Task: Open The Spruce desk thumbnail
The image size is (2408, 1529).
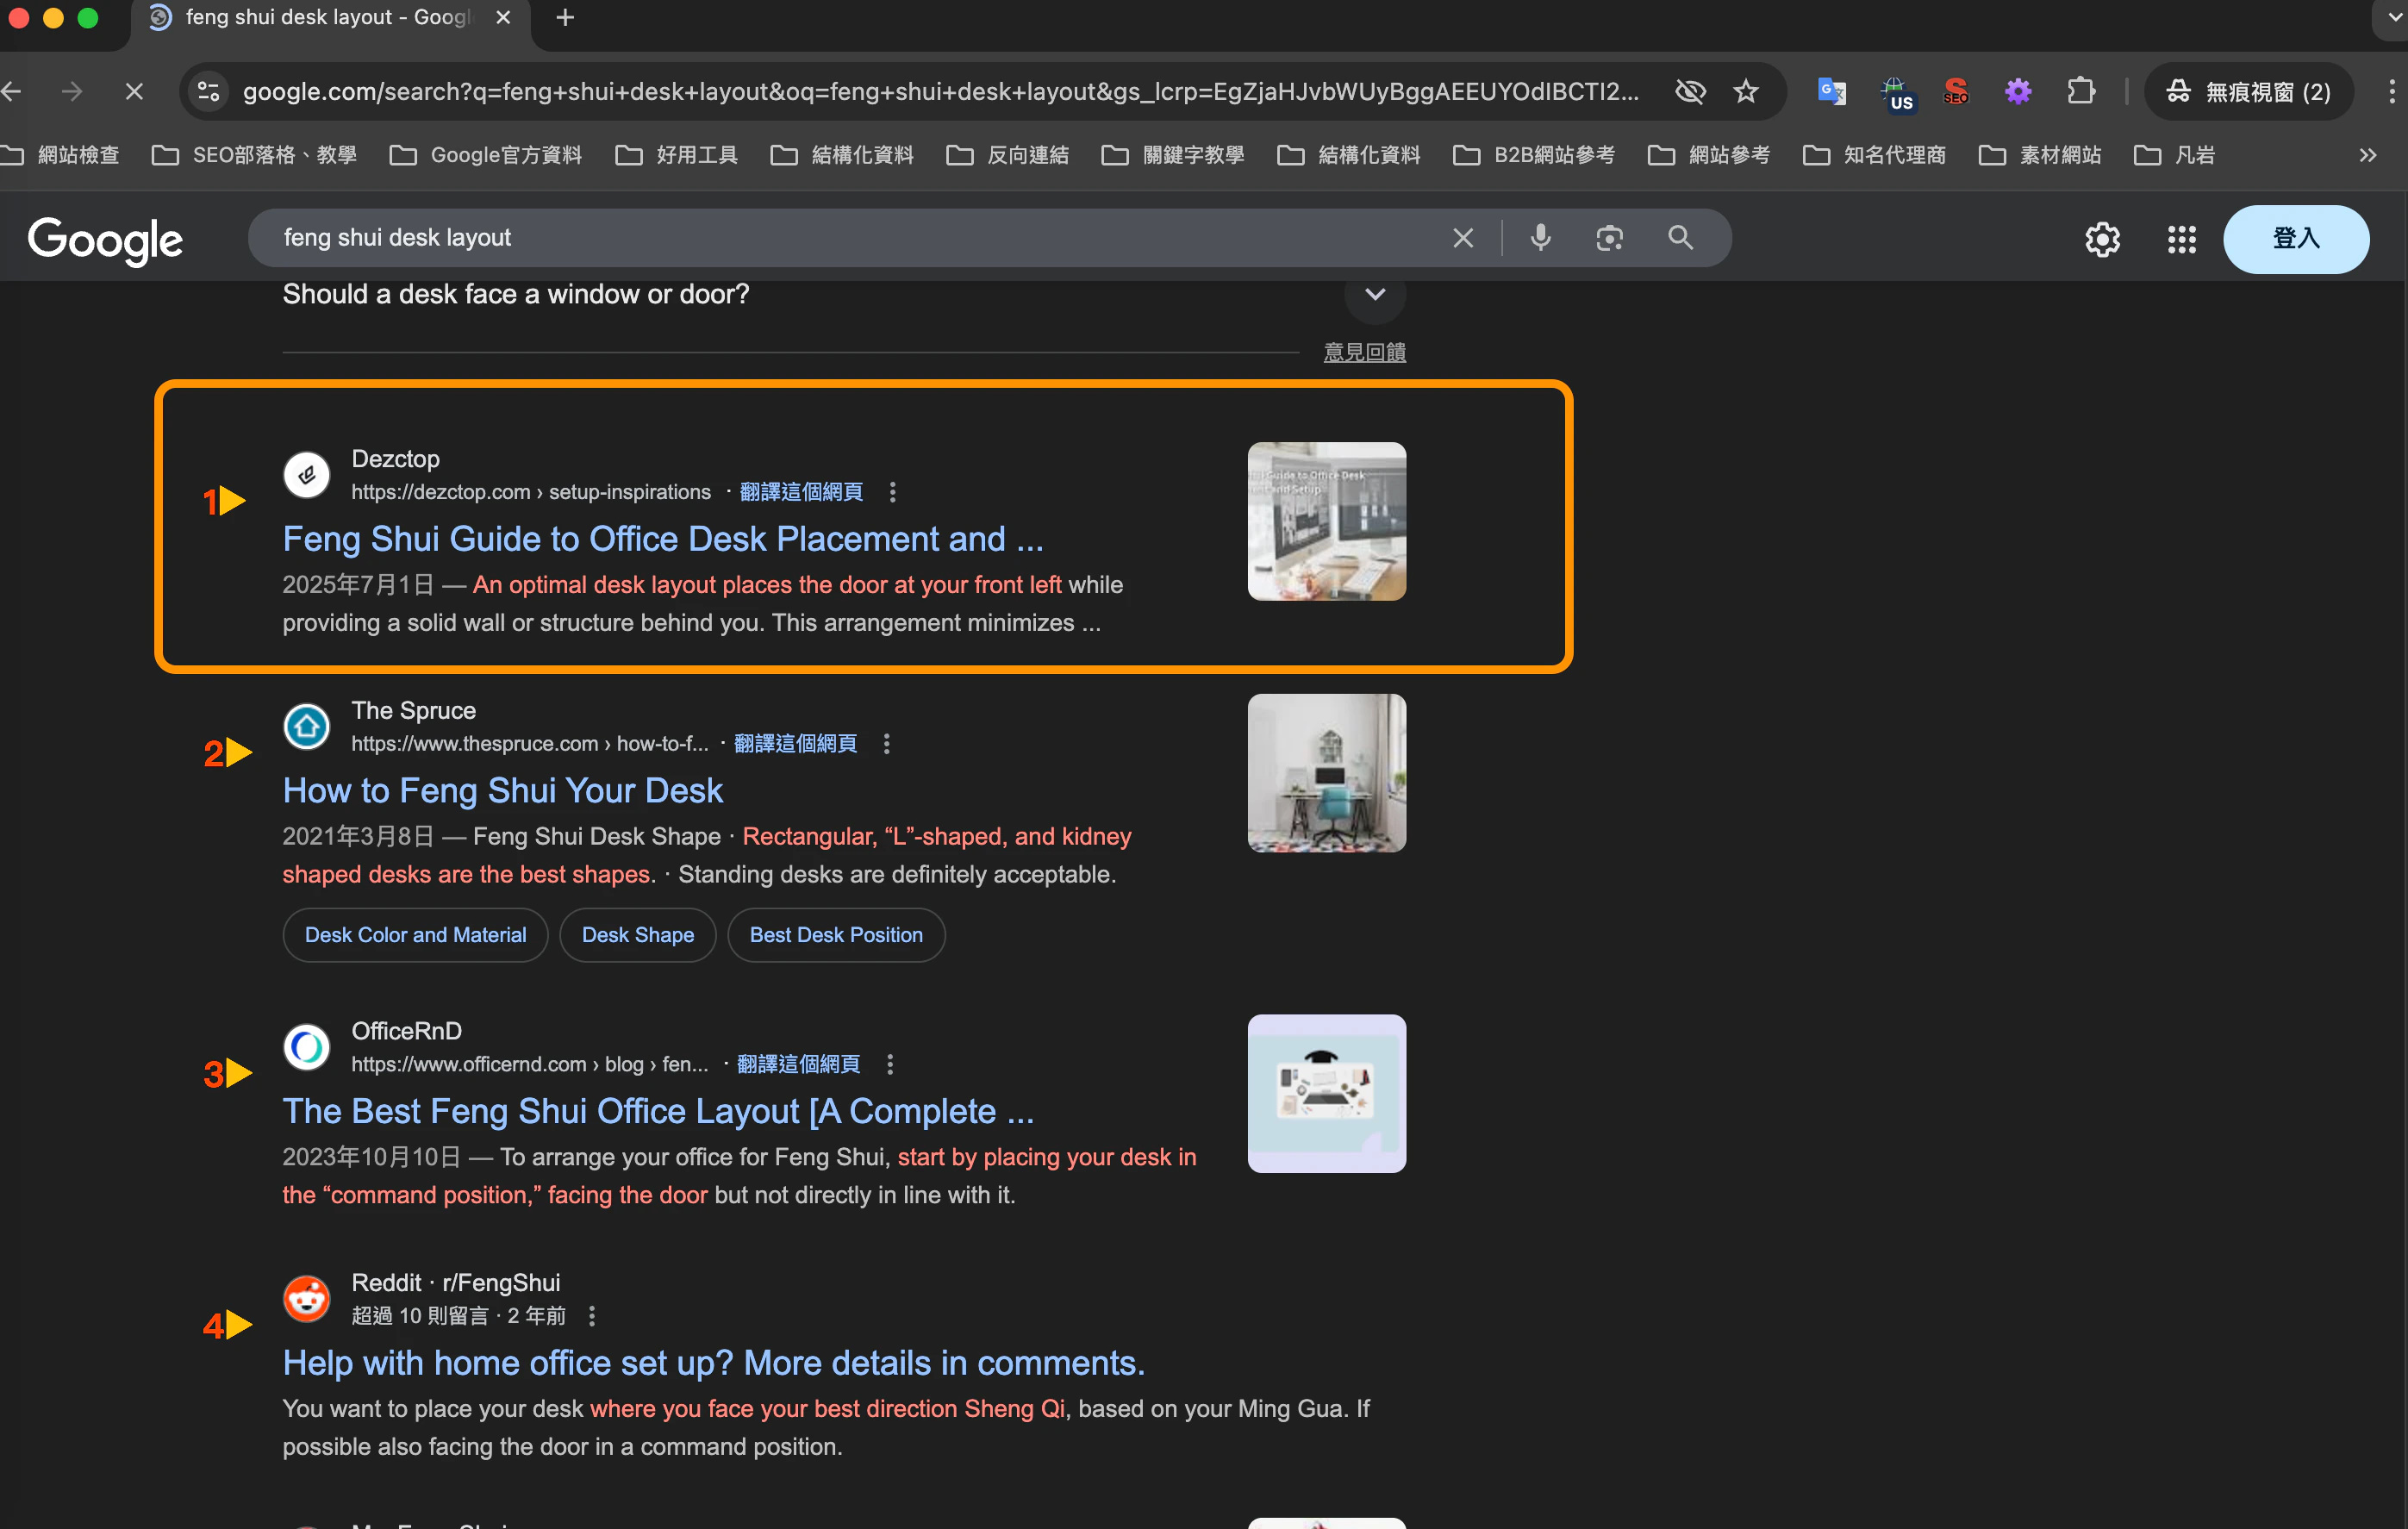Action: tap(1327, 773)
